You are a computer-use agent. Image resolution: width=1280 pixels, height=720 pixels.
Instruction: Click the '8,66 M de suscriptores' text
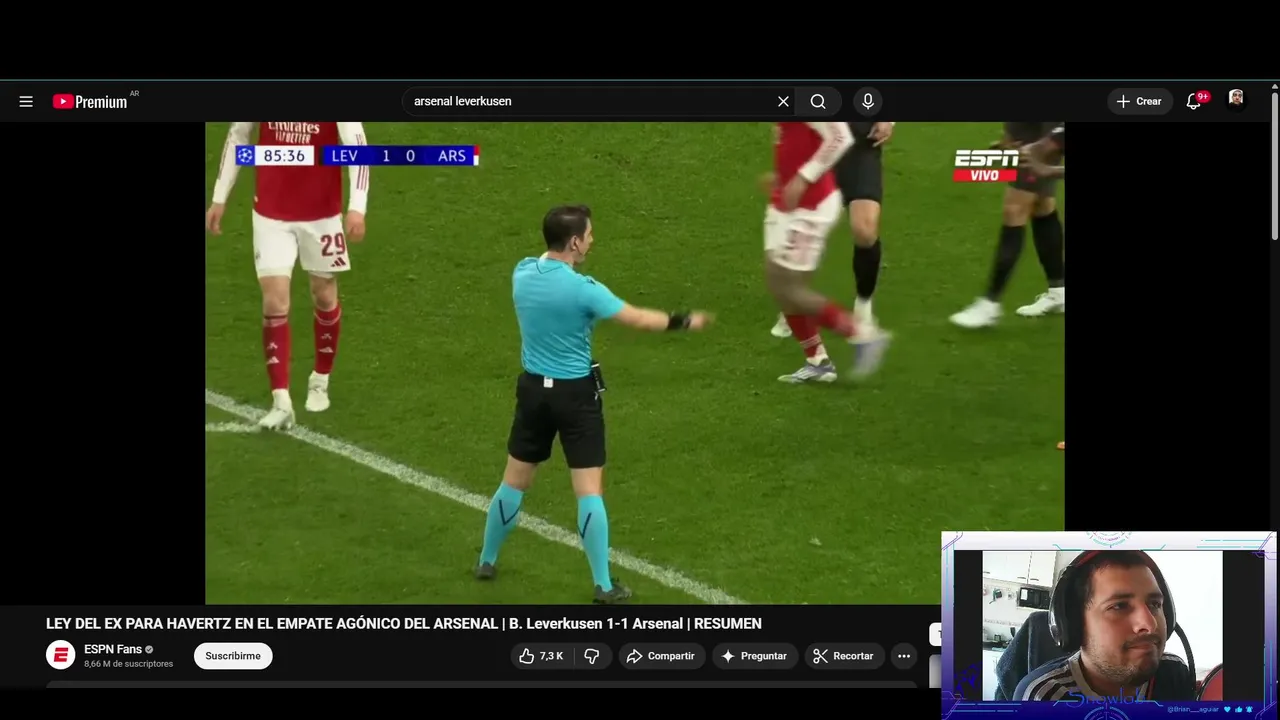pyautogui.click(x=128, y=664)
